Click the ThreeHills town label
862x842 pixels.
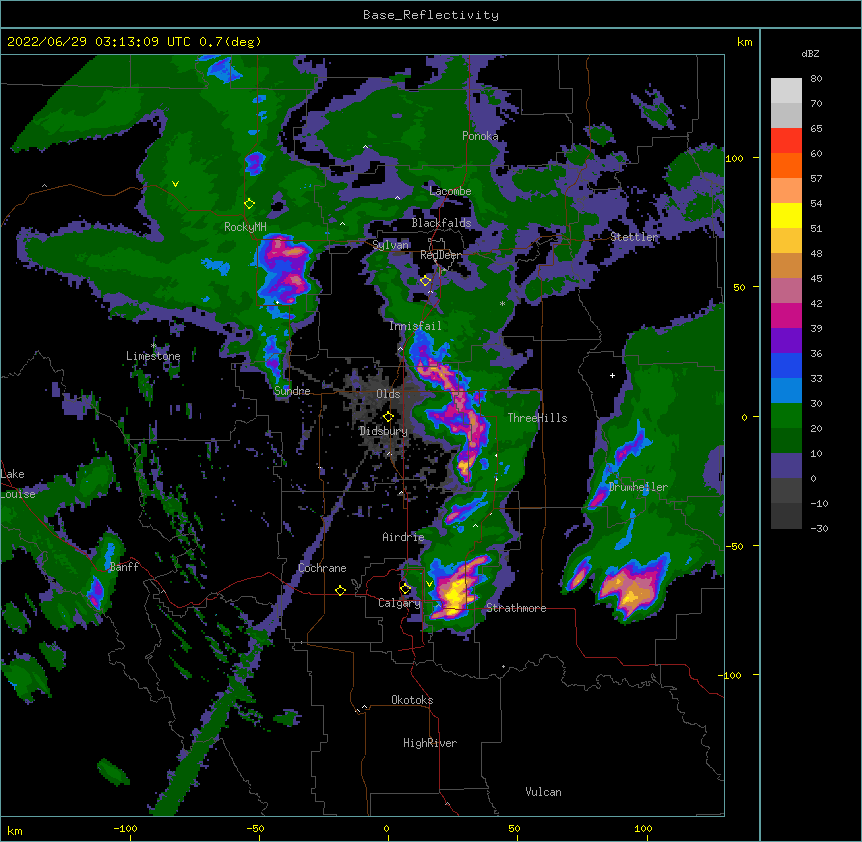tap(537, 418)
